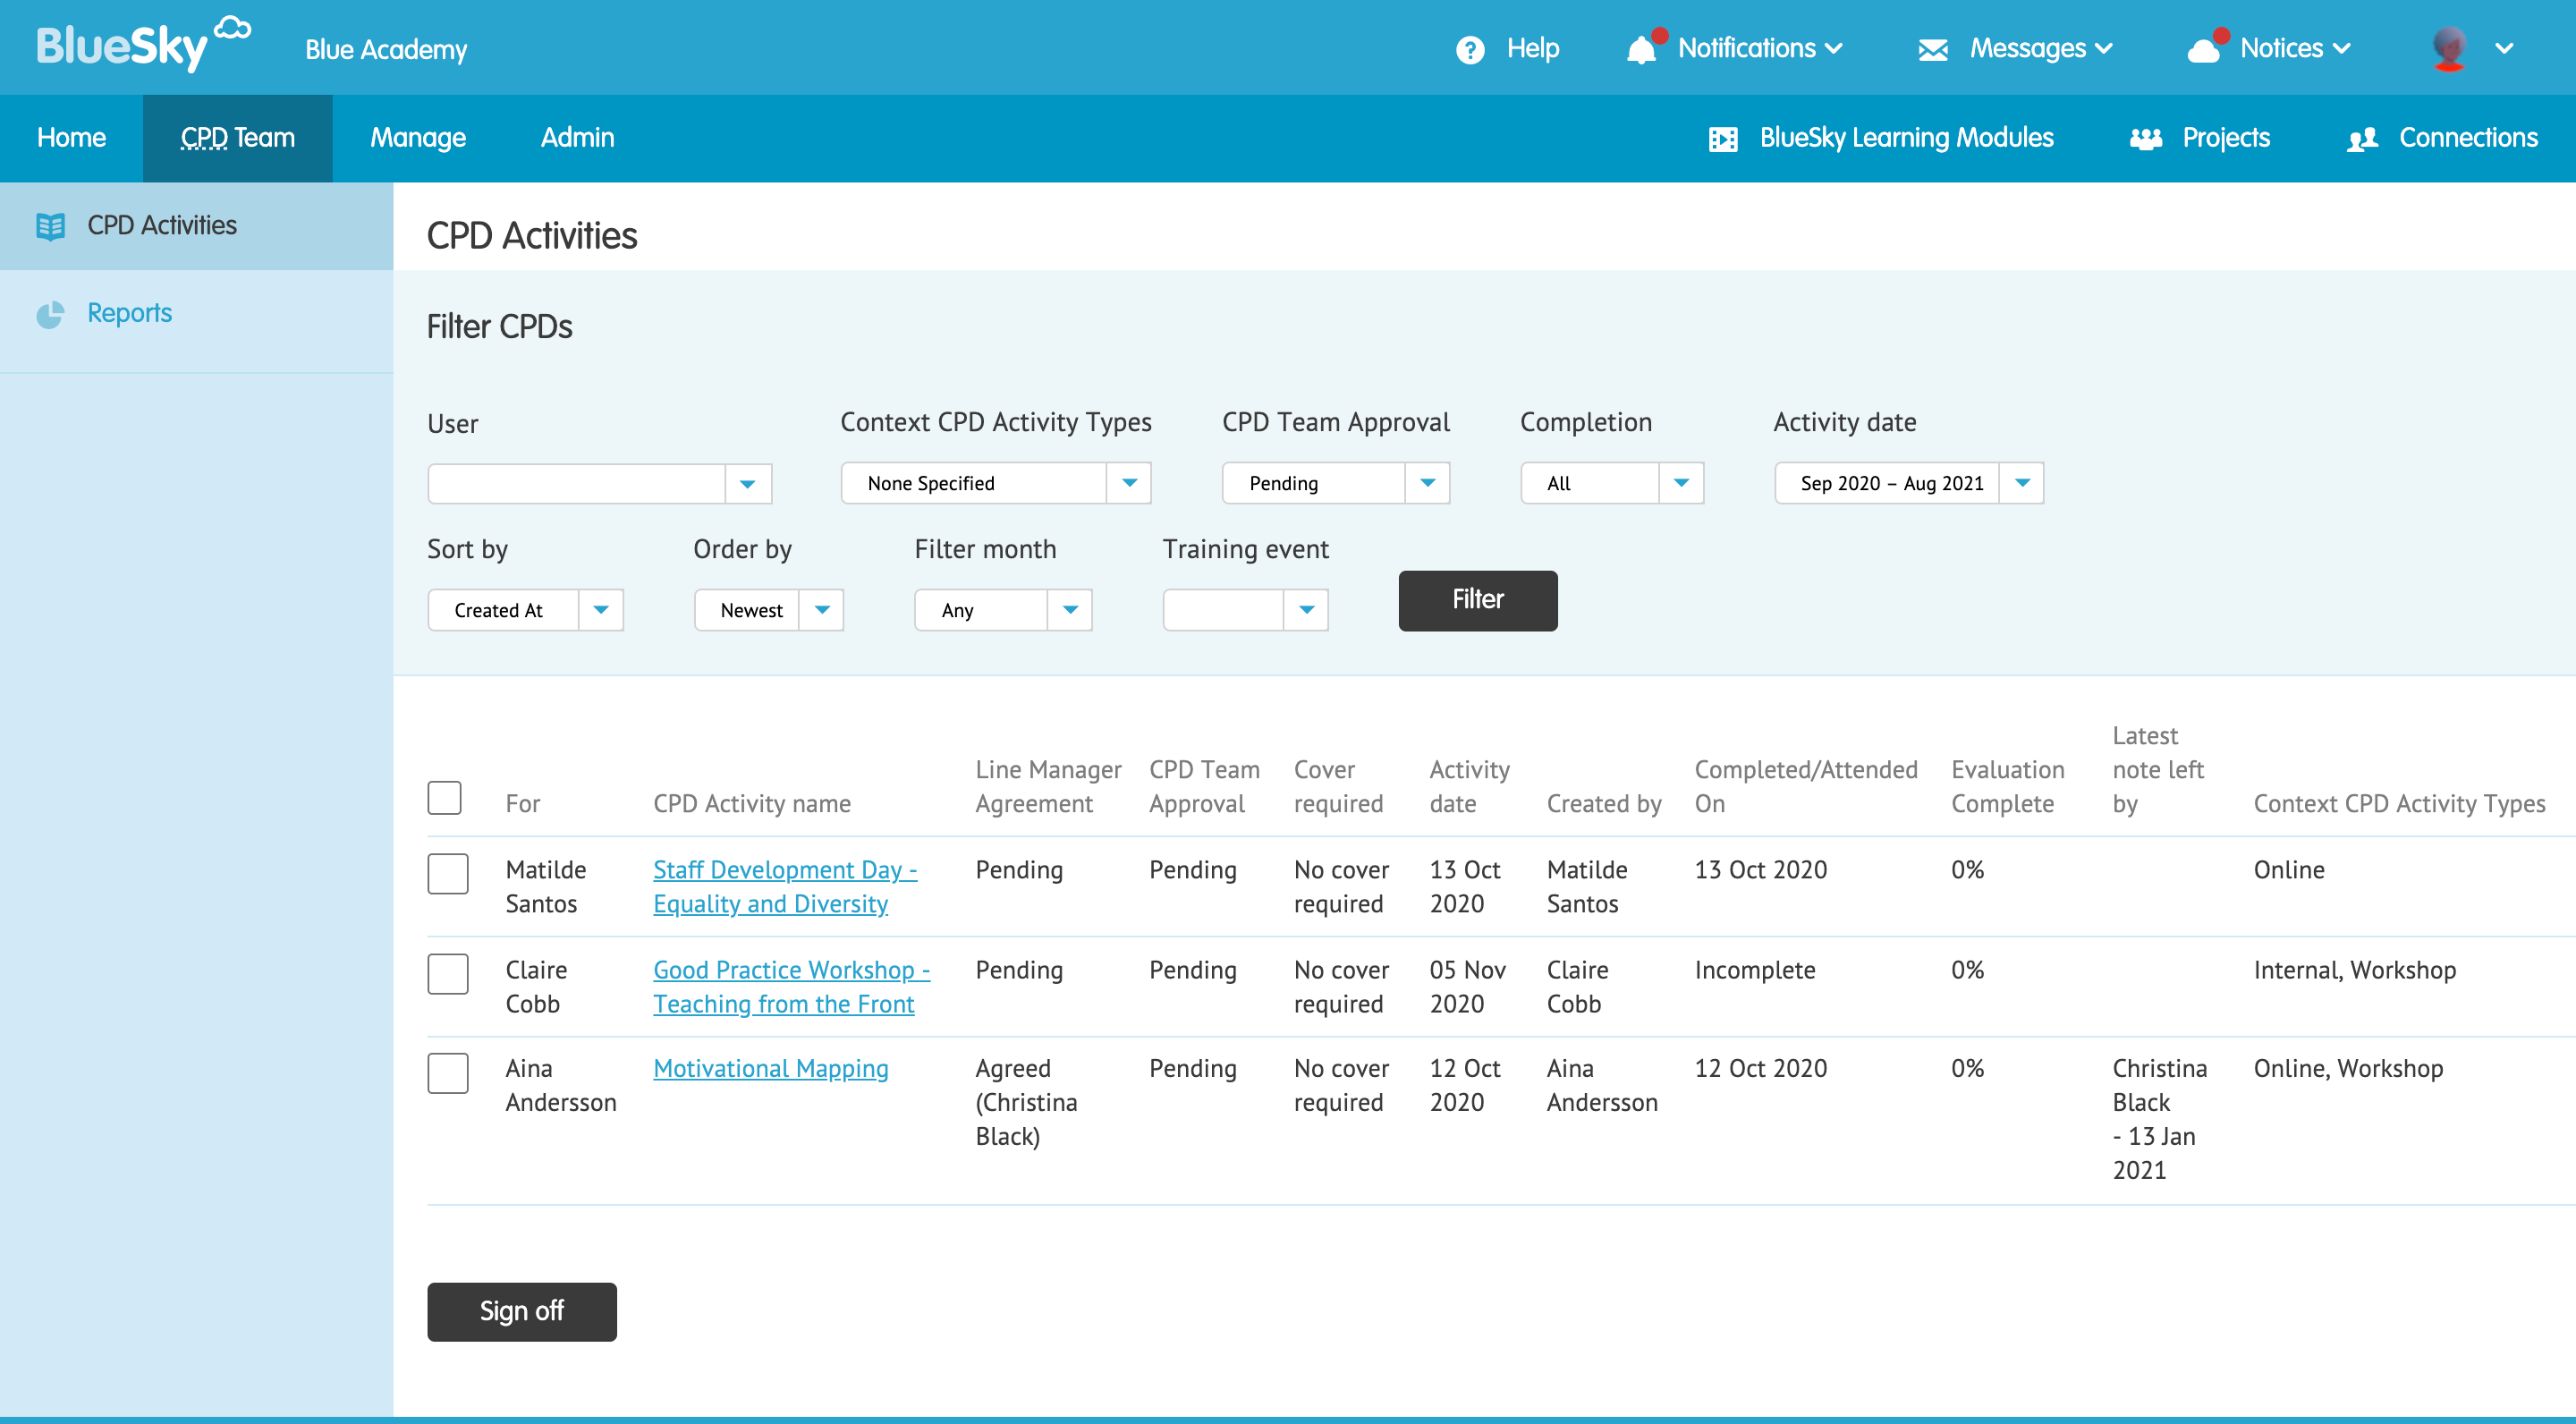Click the 'CPD Activity name' column header
Viewport: 2576px width, 1424px height.
point(752,803)
